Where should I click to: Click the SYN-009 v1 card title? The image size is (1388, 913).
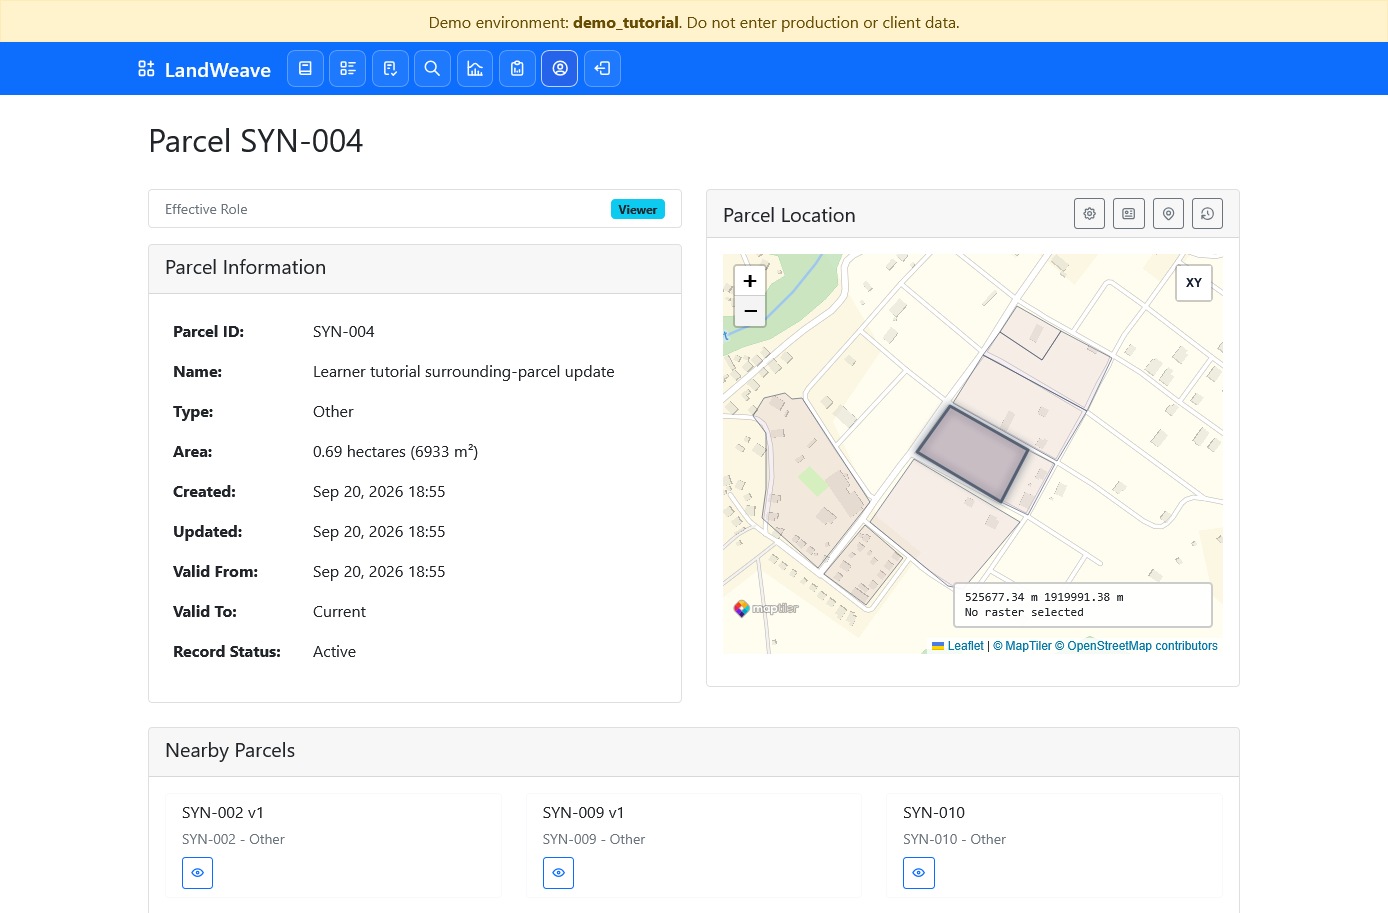(x=583, y=813)
